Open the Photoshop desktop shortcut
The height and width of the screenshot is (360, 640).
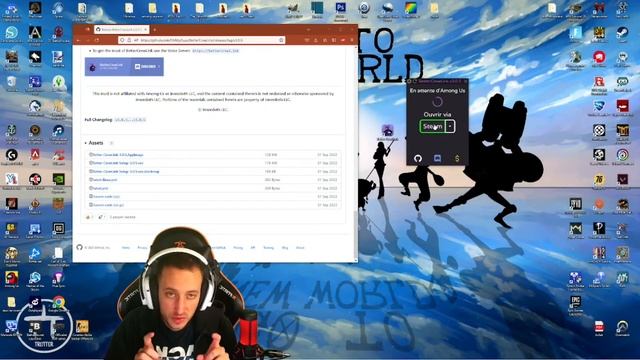[340, 11]
